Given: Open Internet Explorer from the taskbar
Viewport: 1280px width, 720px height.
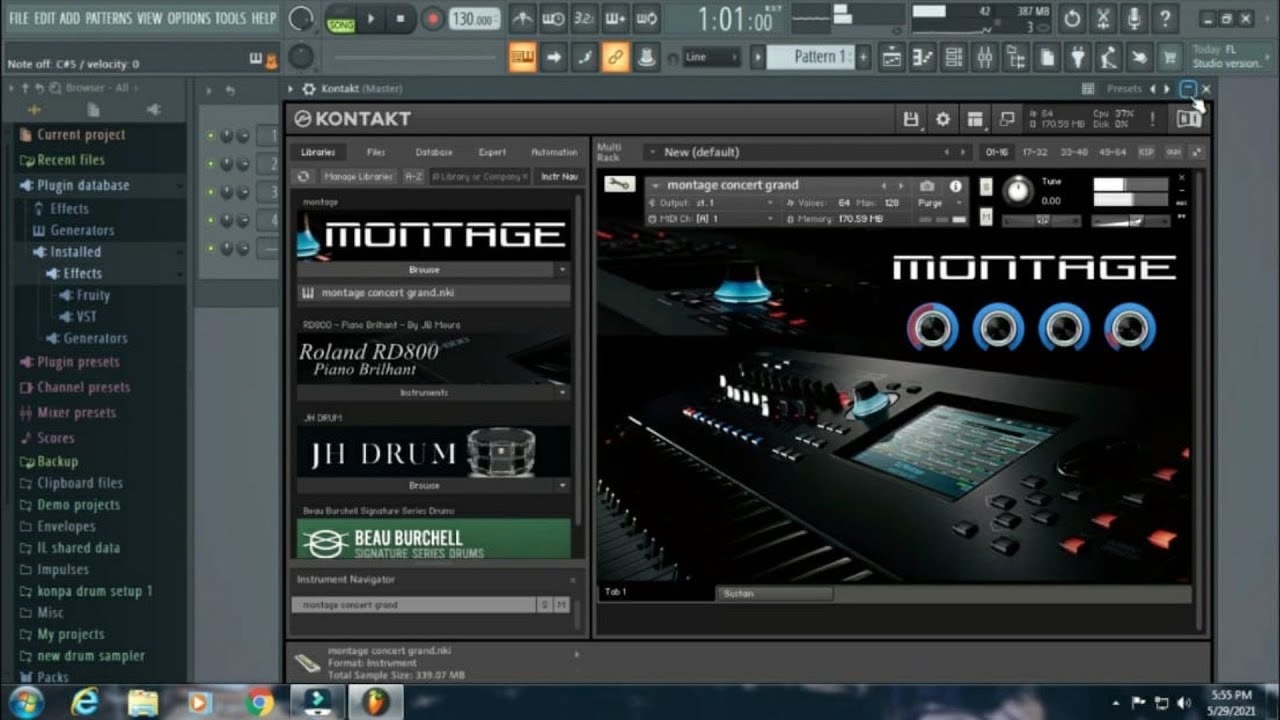Looking at the screenshot, I should (85, 702).
